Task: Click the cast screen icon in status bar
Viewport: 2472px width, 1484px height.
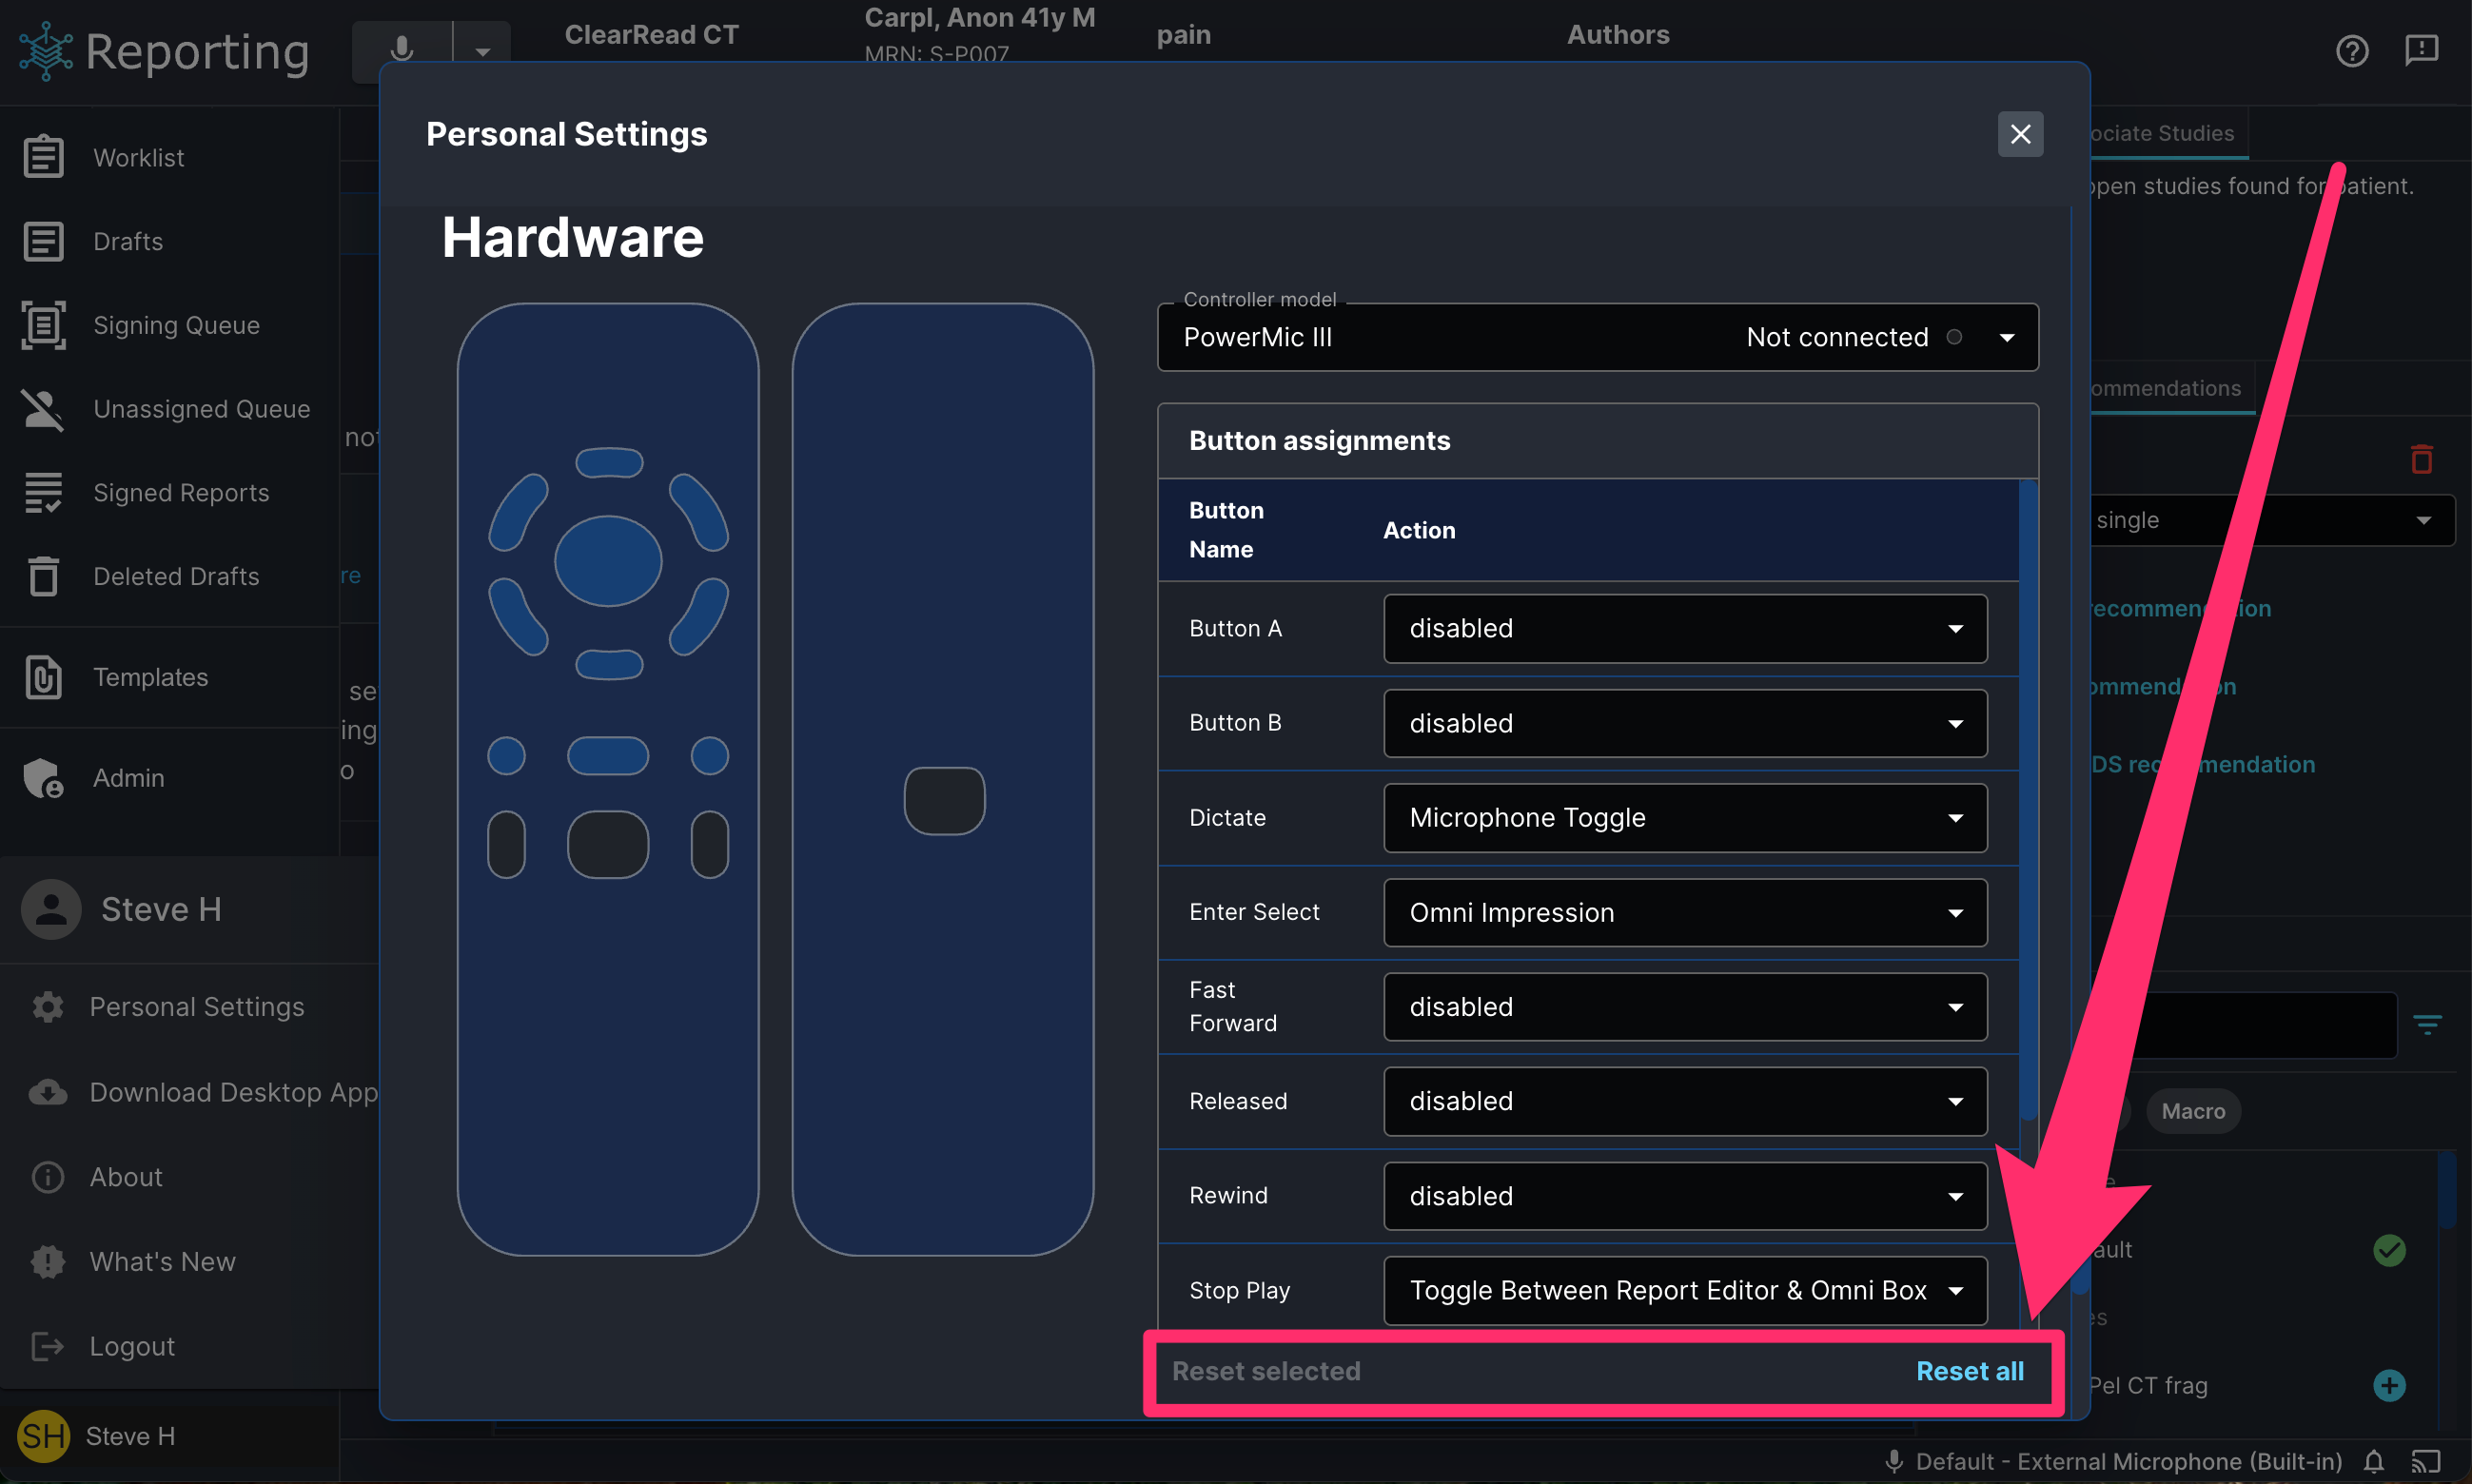Action: click(x=2426, y=1462)
